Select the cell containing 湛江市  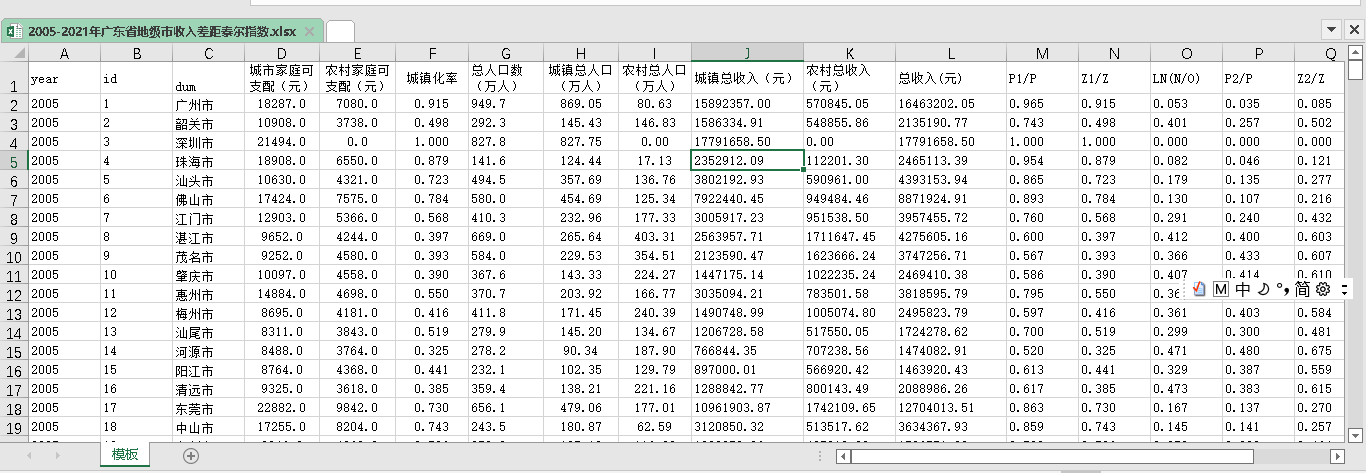[208, 237]
